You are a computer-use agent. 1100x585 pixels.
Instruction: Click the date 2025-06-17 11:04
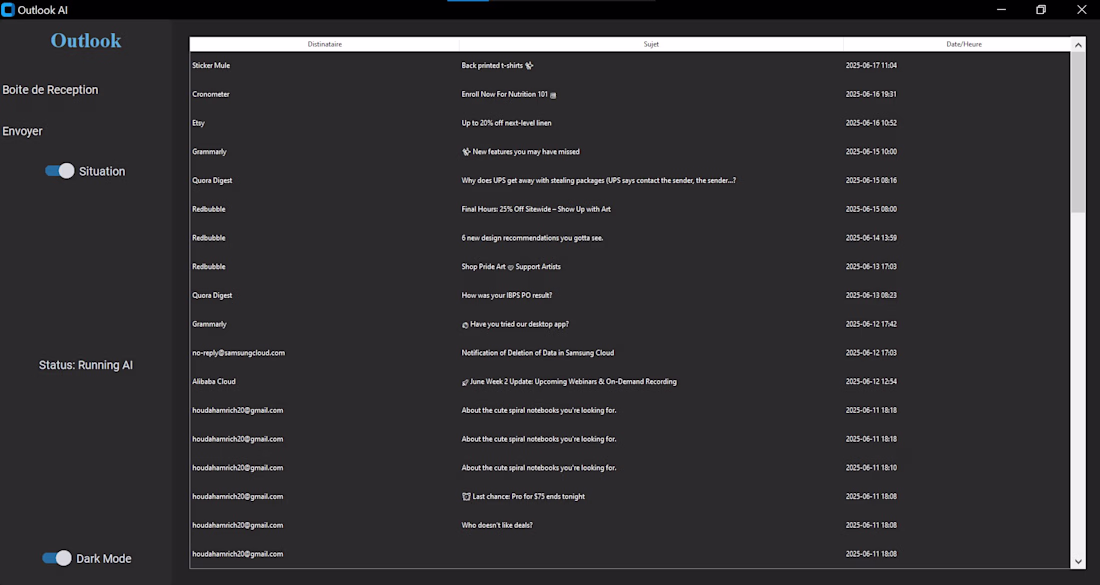tap(871, 65)
